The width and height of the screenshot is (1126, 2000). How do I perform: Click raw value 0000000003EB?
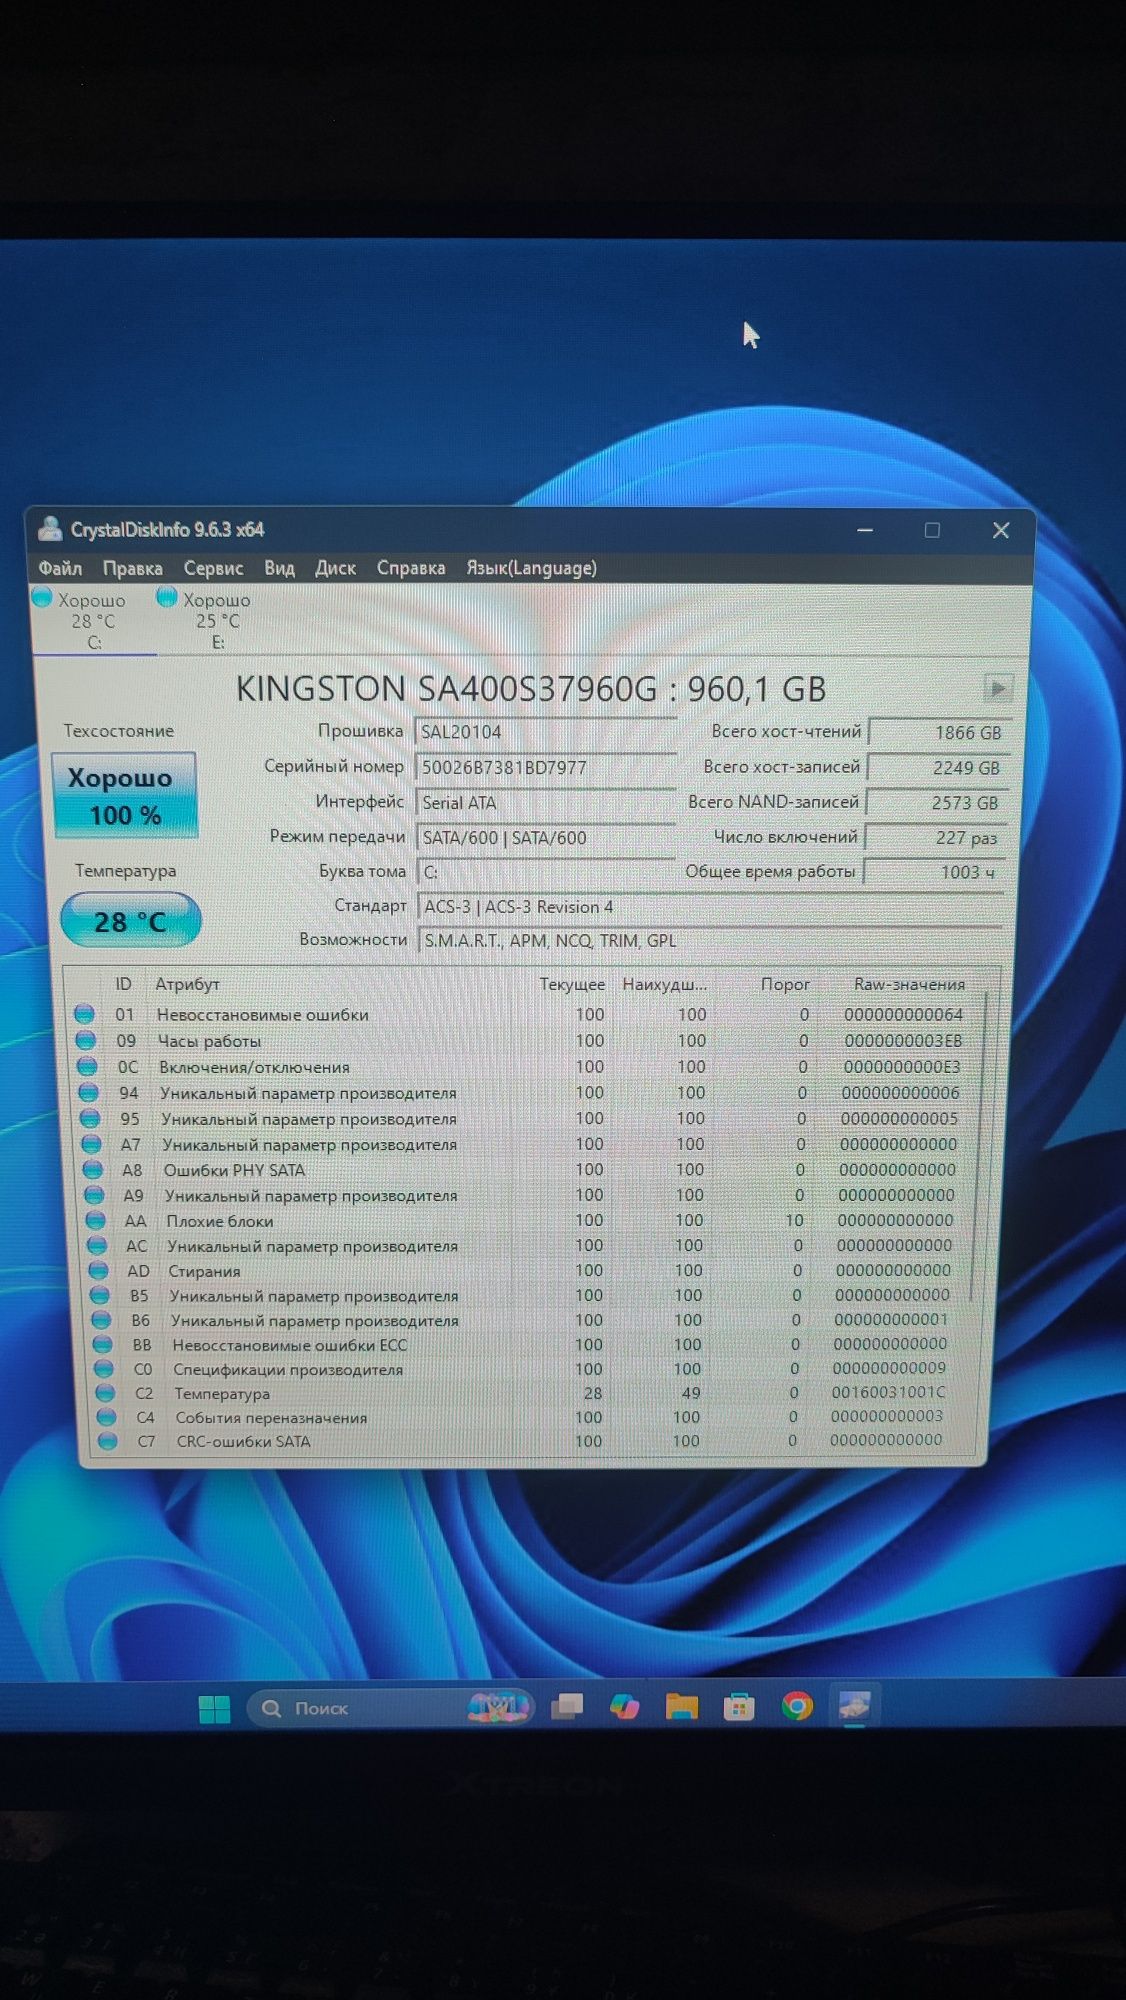click(x=903, y=1040)
